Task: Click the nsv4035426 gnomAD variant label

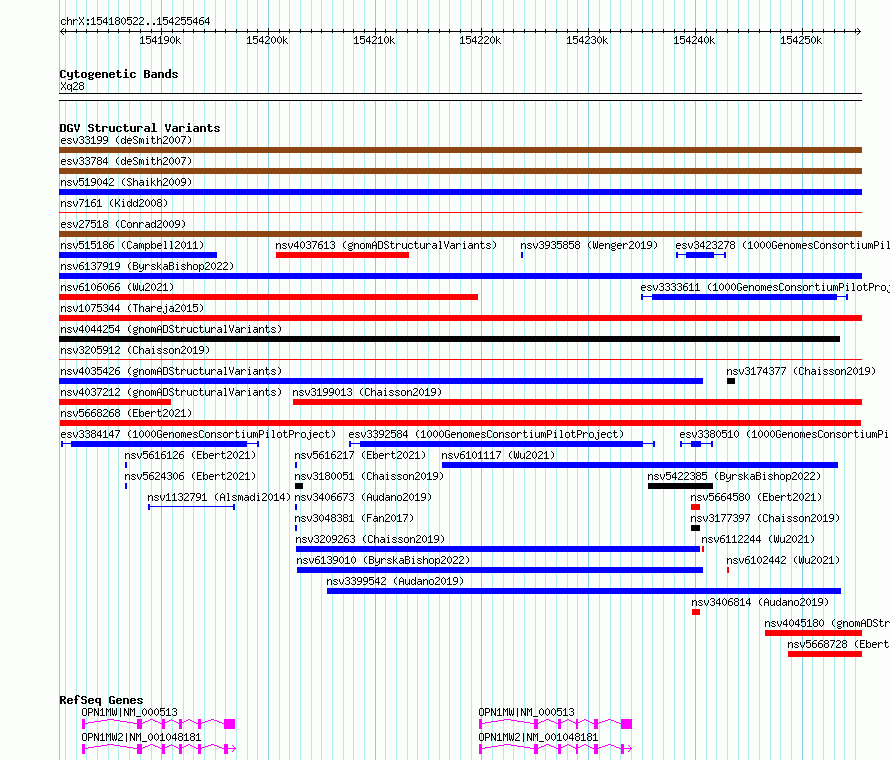Action: (171, 371)
